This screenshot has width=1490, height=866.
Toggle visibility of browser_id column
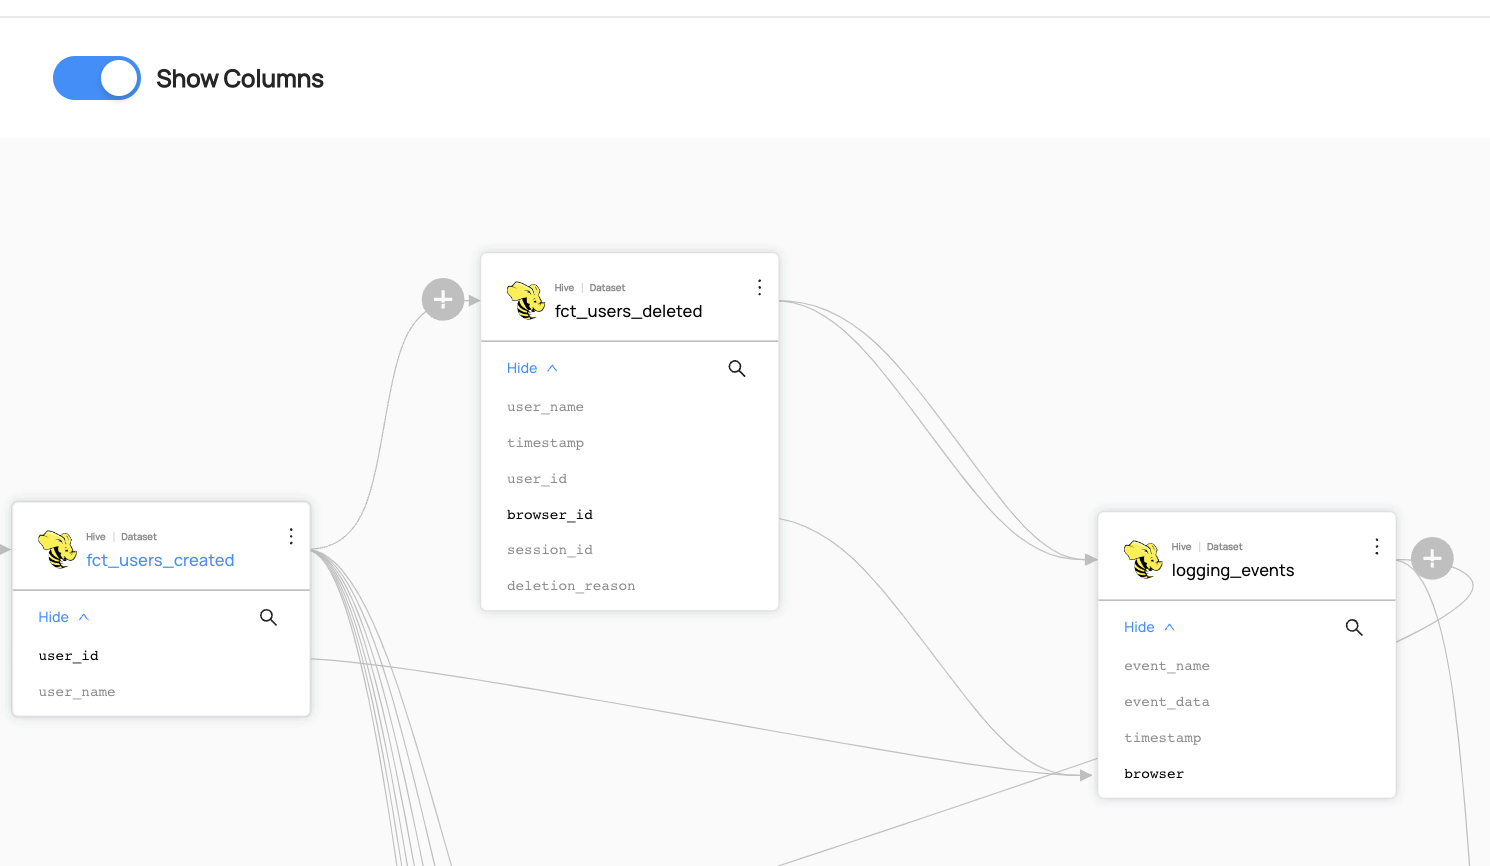tap(550, 514)
